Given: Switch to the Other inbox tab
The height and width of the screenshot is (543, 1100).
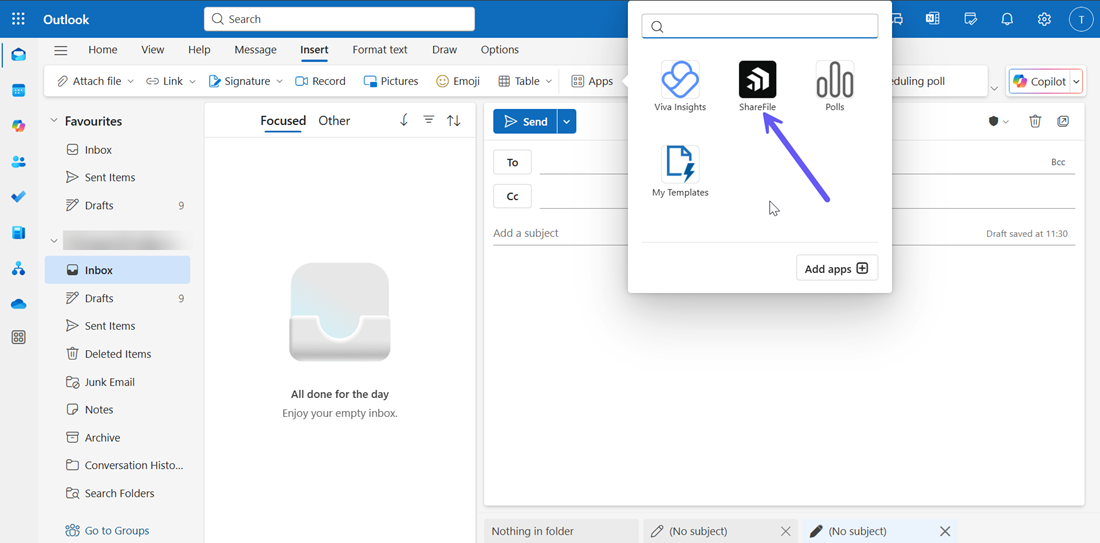Looking at the screenshot, I should click(334, 121).
